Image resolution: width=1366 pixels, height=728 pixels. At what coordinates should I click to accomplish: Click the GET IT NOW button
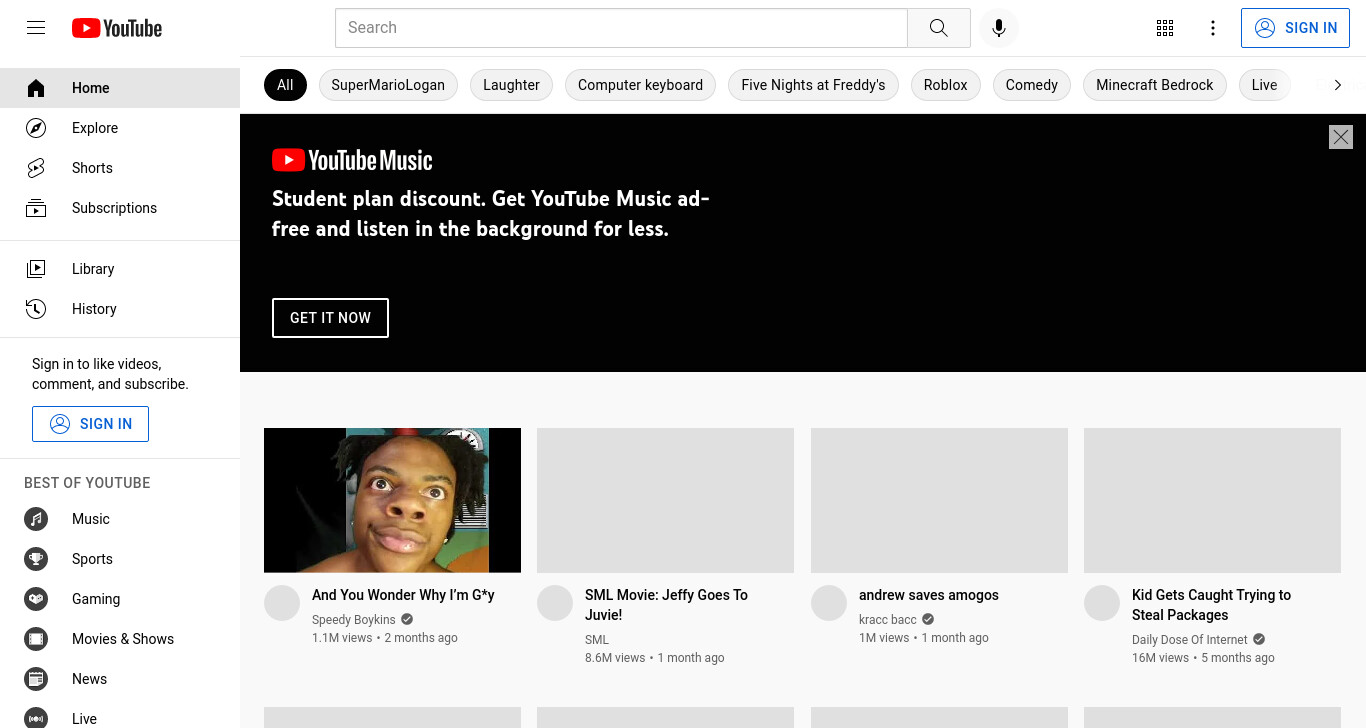(x=330, y=318)
